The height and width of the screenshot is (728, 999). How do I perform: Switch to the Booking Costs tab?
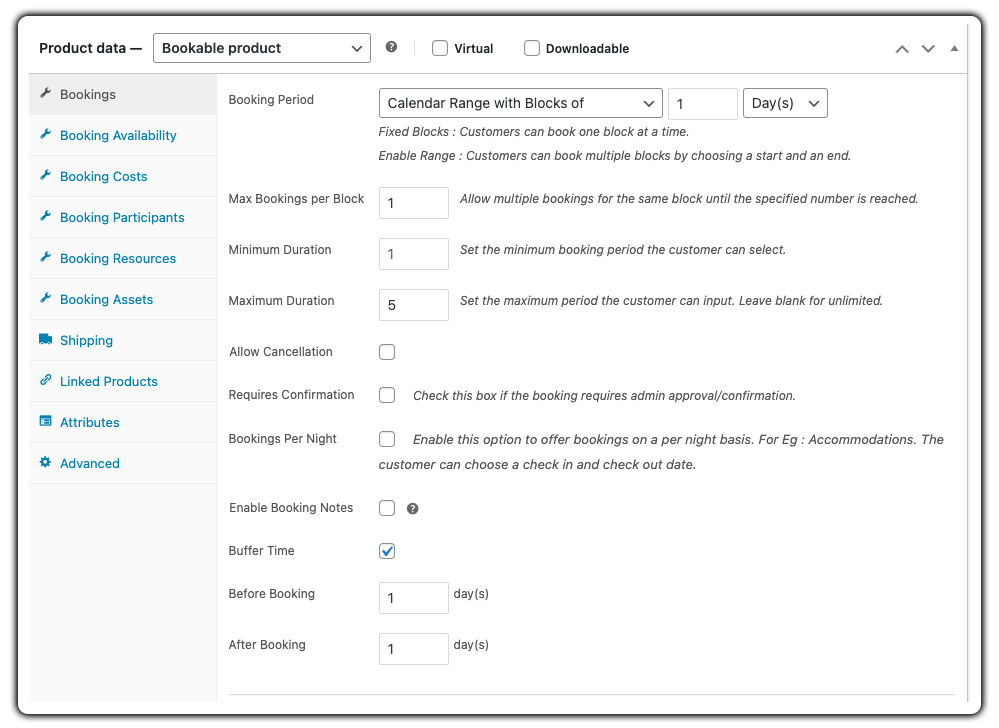click(x=123, y=176)
